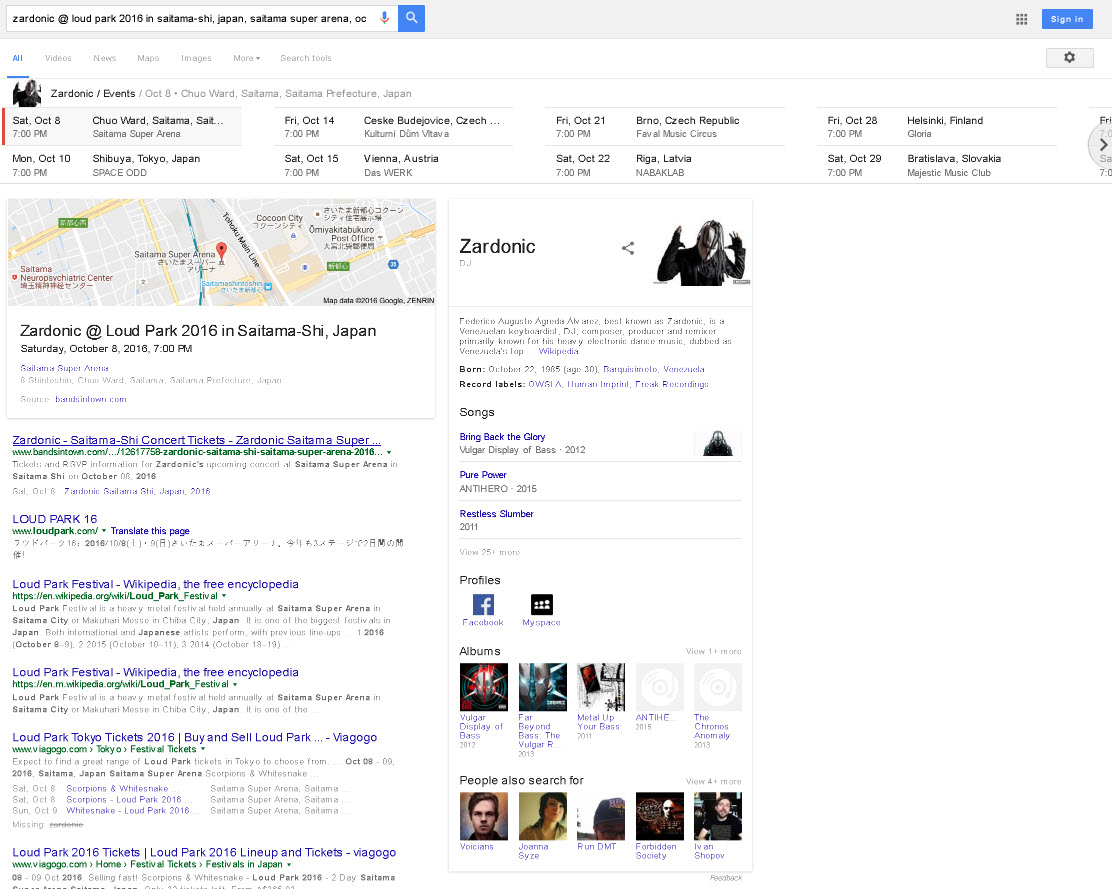1112x889 pixels.
Task: Share the Zardonic knowledge panel
Action: (x=628, y=248)
